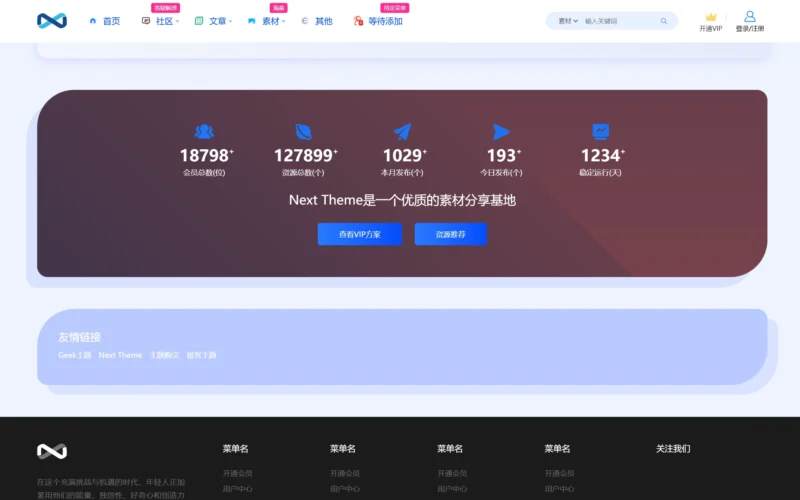Click the search magnifier icon
This screenshot has height=500, width=800.
click(x=664, y=21)
